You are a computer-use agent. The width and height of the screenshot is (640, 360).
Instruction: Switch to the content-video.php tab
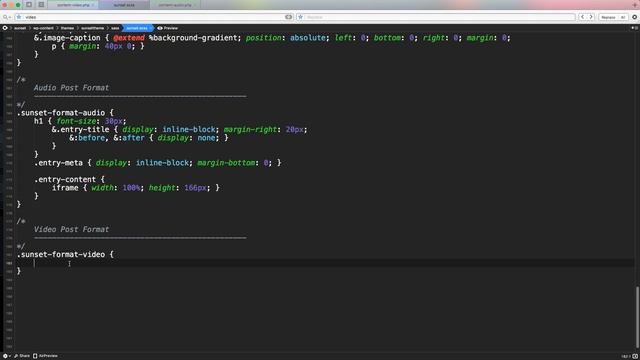(73, 5)
